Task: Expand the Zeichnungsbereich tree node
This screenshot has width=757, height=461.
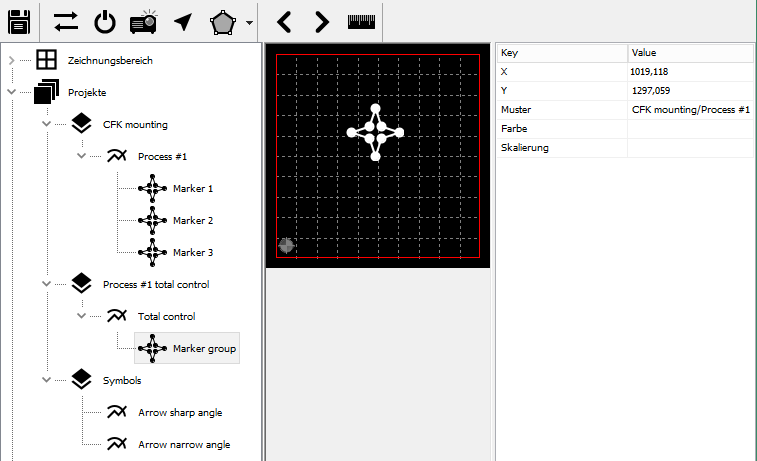Action: (x=12, y=60)
